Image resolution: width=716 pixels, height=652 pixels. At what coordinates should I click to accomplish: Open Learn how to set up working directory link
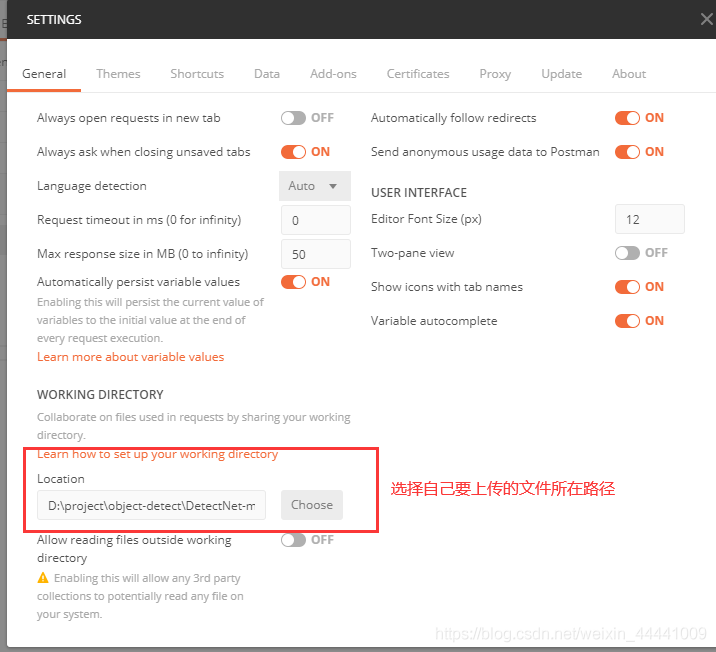coord(158,454)
